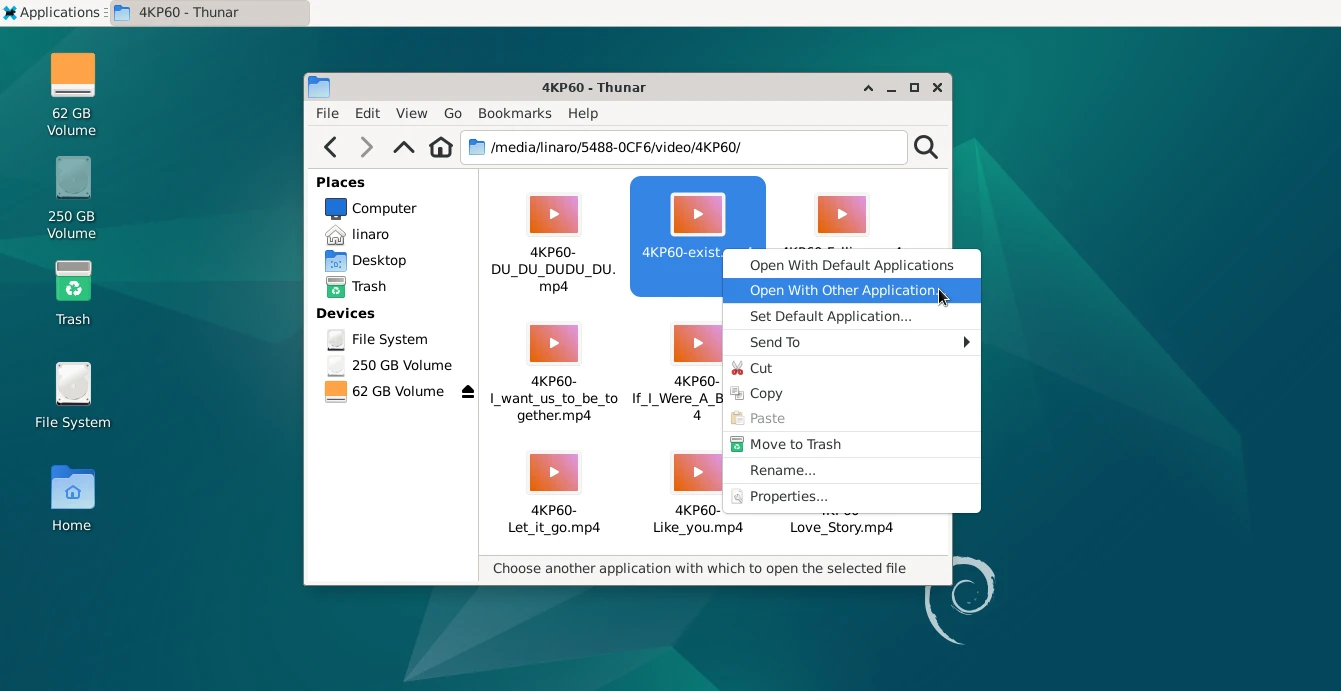This screenshot has width=1341, height=691.
Task: Click the search magnifier icon
Action: (x=926, y=147)
